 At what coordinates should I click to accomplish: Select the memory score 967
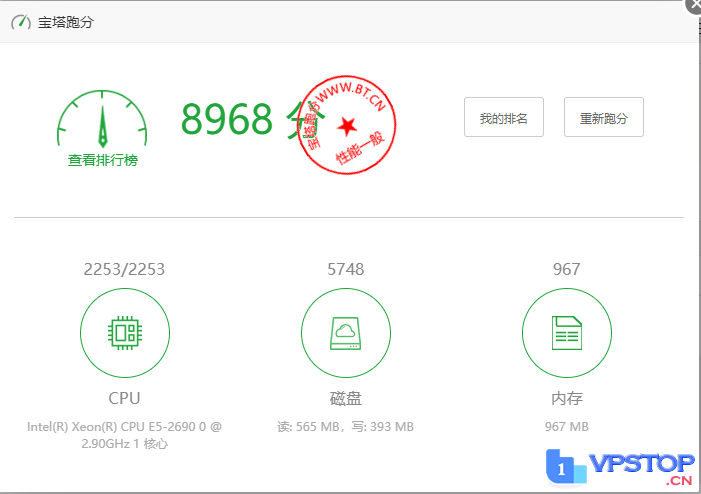[x=566, y=269]
